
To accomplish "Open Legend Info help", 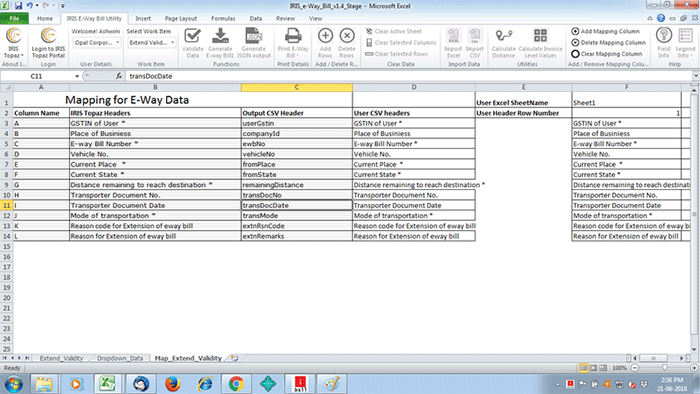I will point(685,43).
